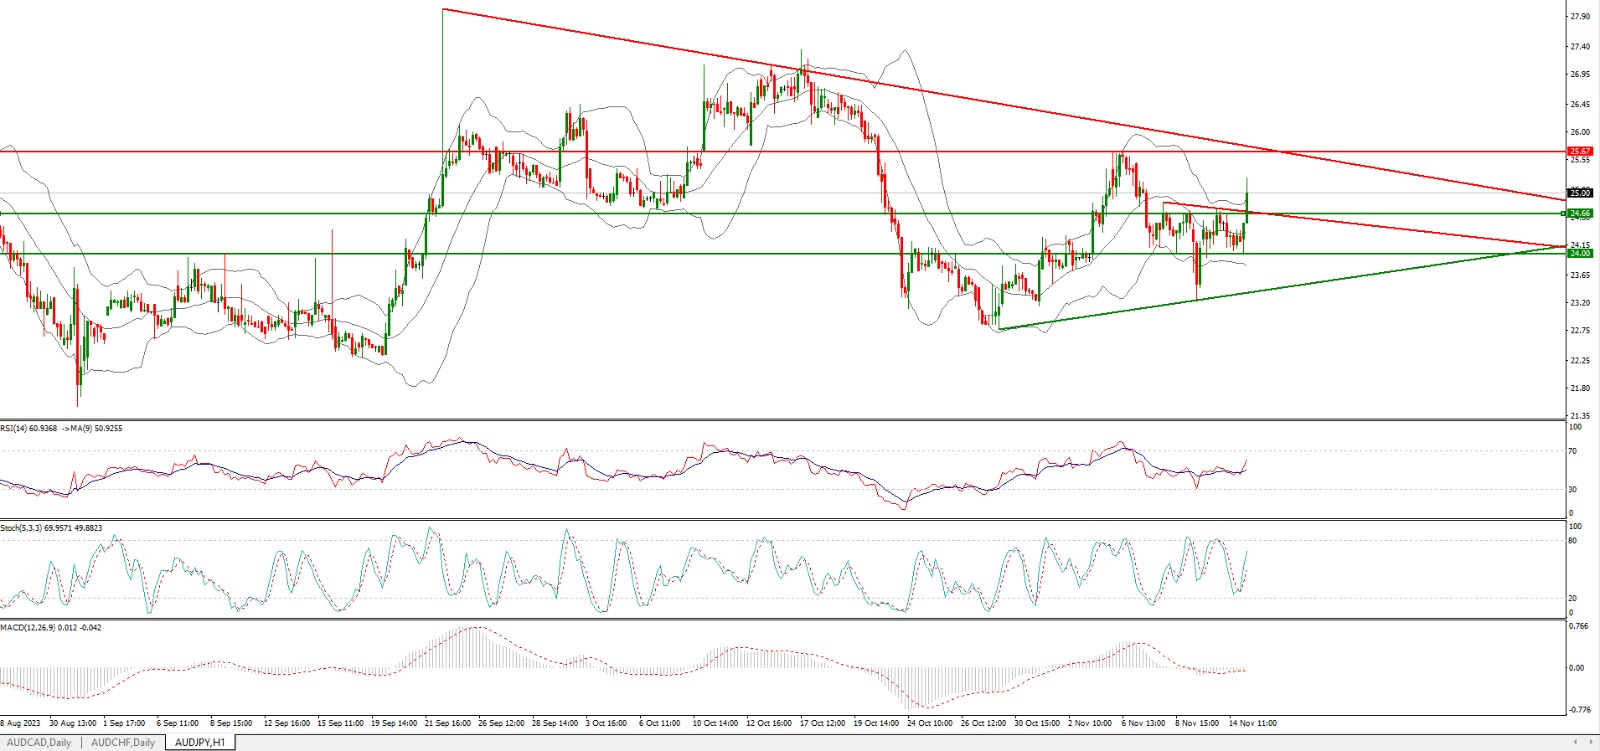Switch to the AUDCAD,Daily chart tab
This screenshot has height=751, width=1600.
[40, 742]
